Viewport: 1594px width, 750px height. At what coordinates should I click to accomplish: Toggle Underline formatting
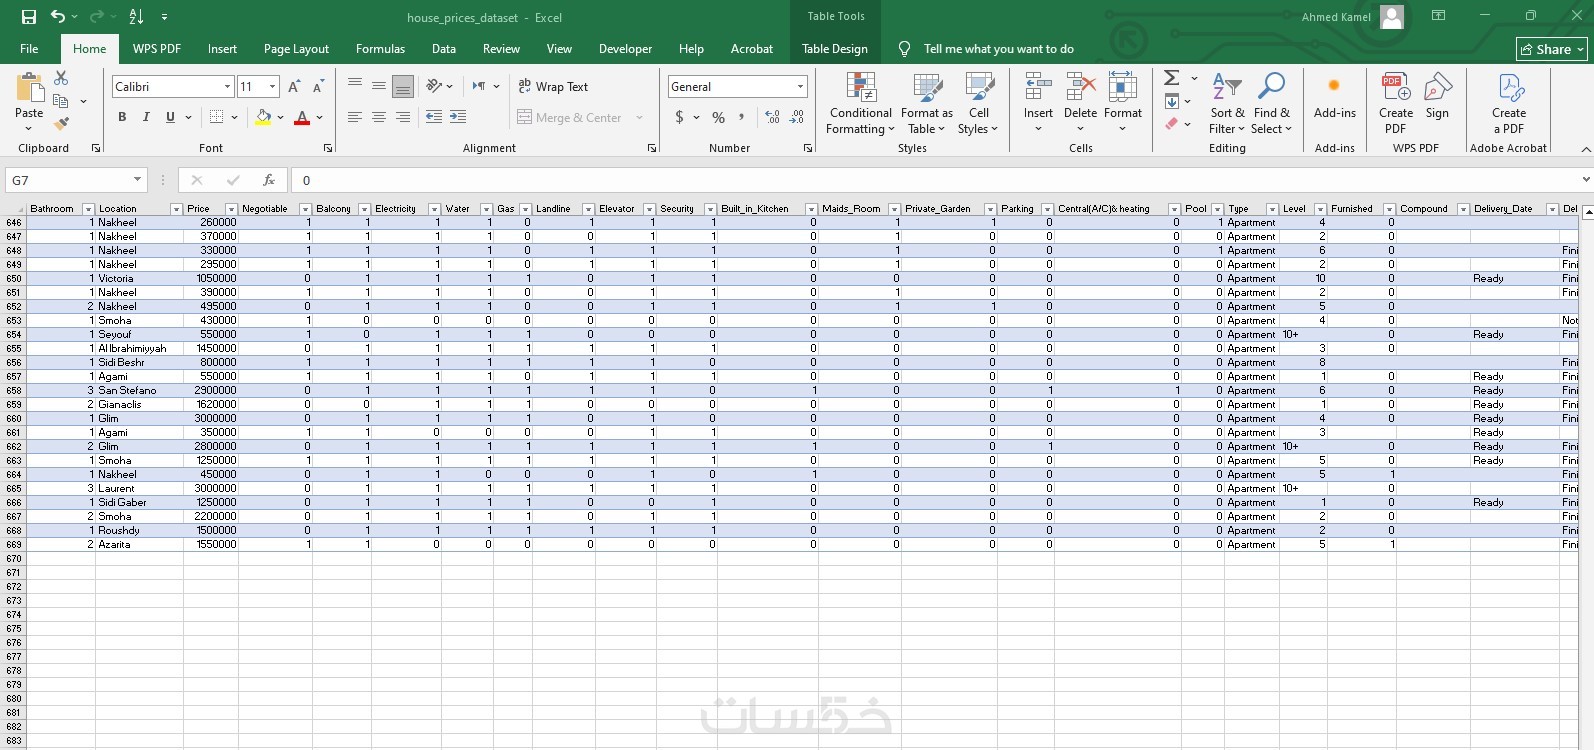(170, 117)
